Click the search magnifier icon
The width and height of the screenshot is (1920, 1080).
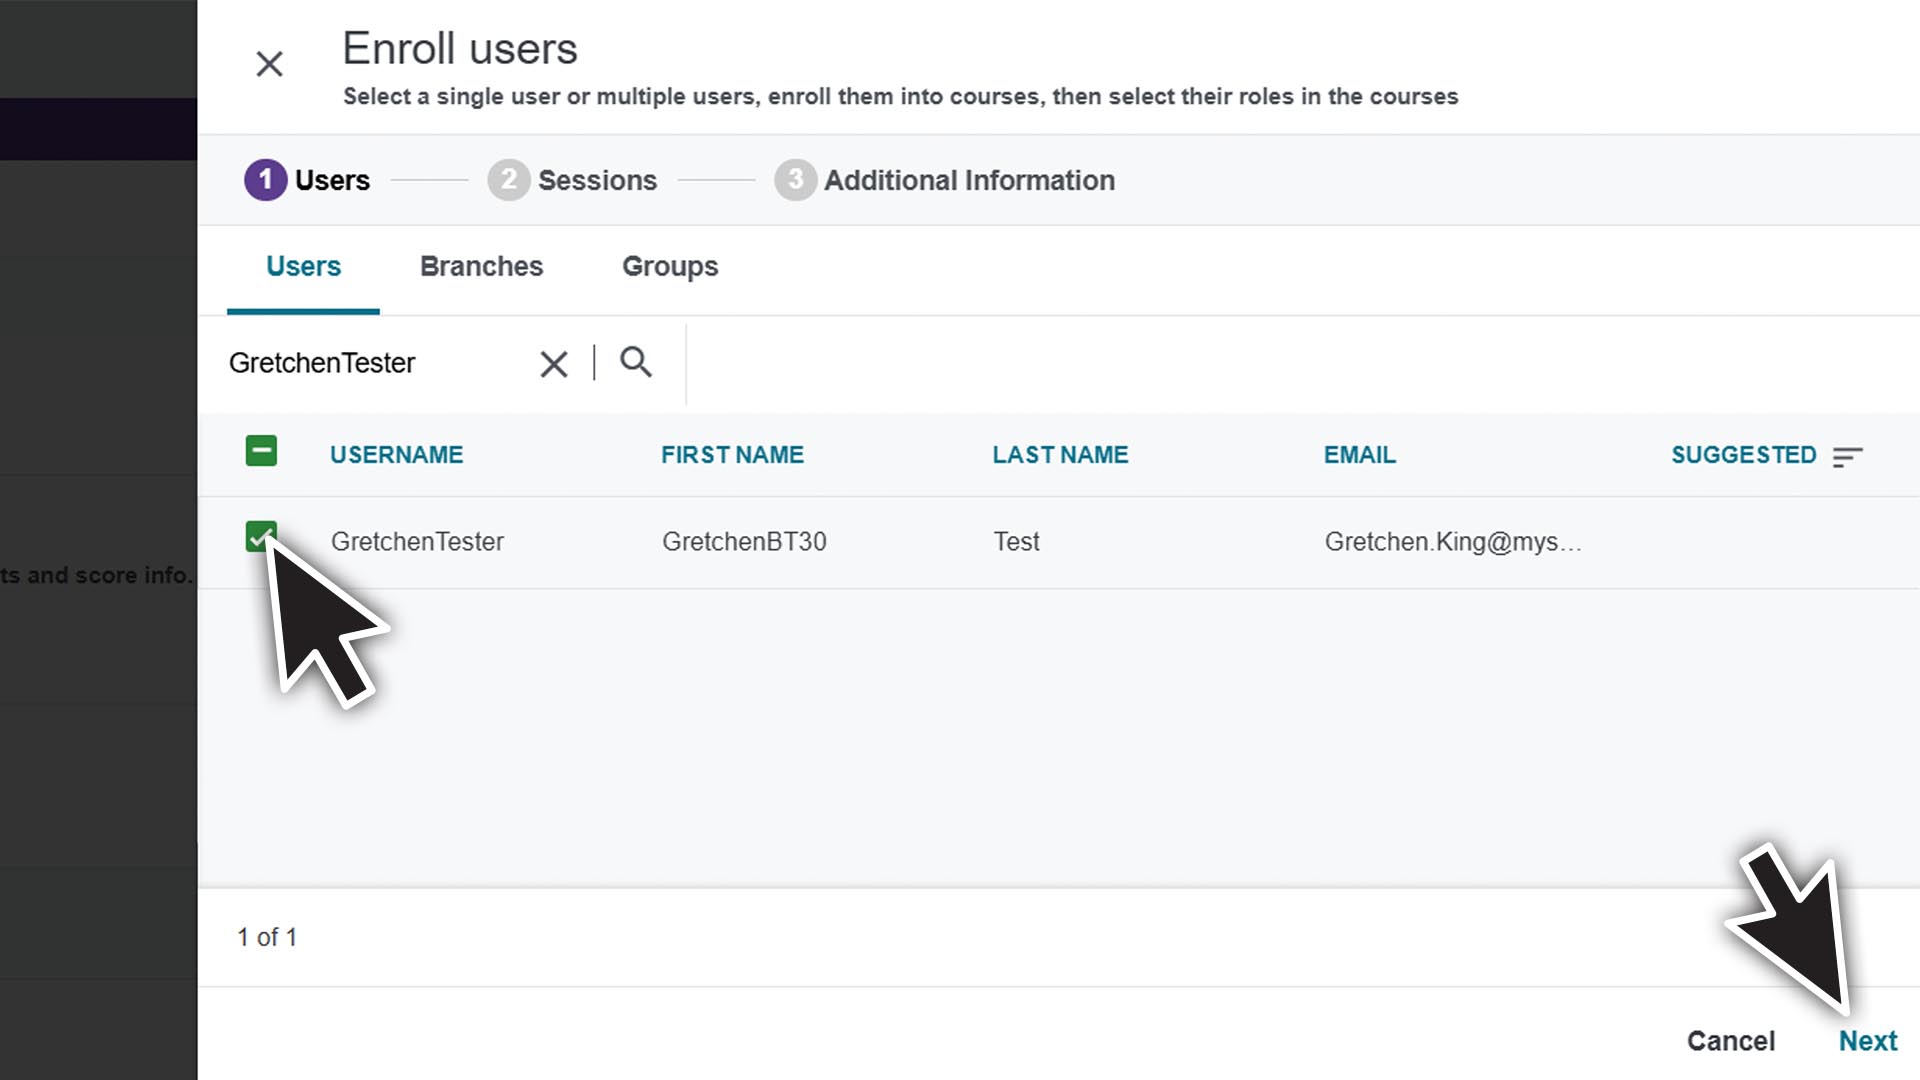[636, 363]
